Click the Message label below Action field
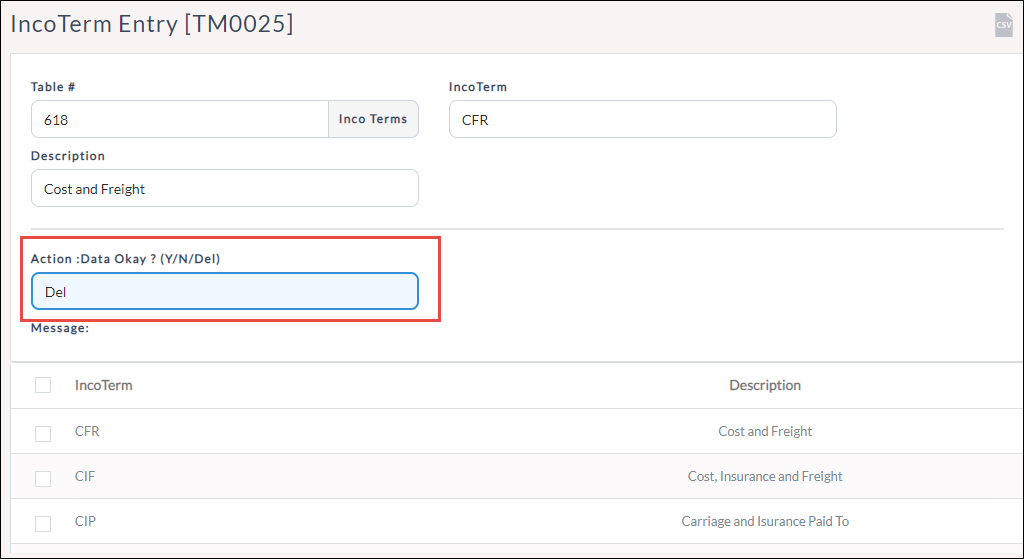Viewport: 1024px width, 559px height. (60, 328)
